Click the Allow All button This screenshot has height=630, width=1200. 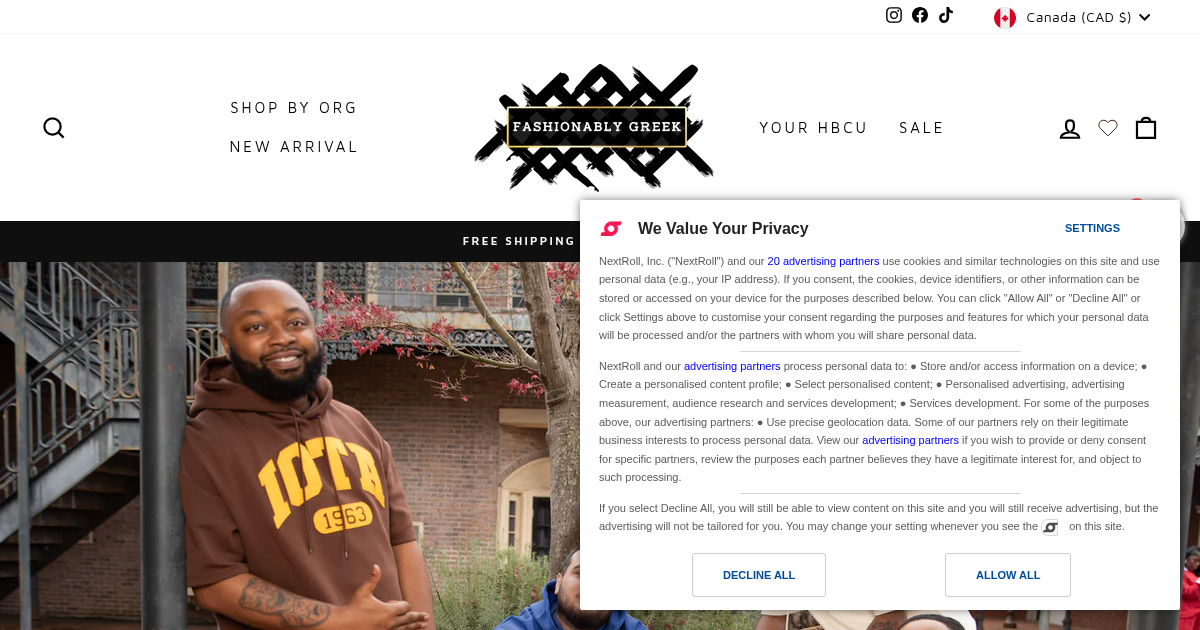(1008, 575)
